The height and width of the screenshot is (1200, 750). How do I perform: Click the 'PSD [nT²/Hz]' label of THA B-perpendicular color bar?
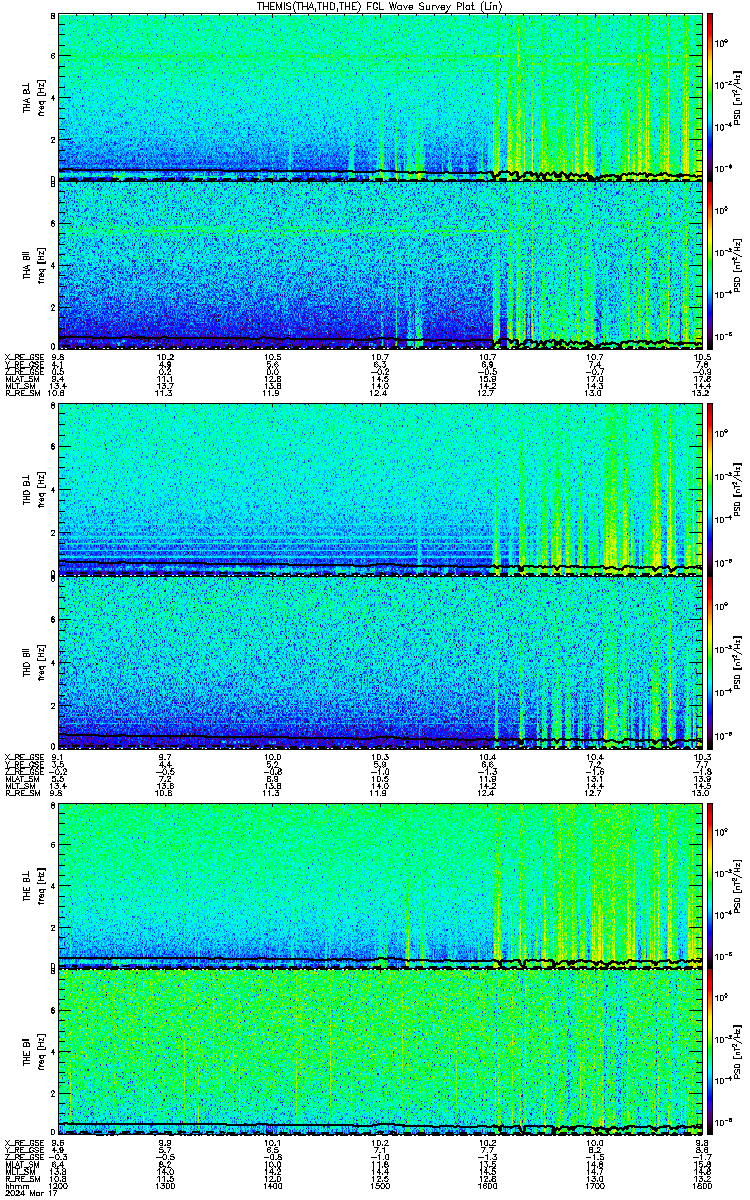738,97
